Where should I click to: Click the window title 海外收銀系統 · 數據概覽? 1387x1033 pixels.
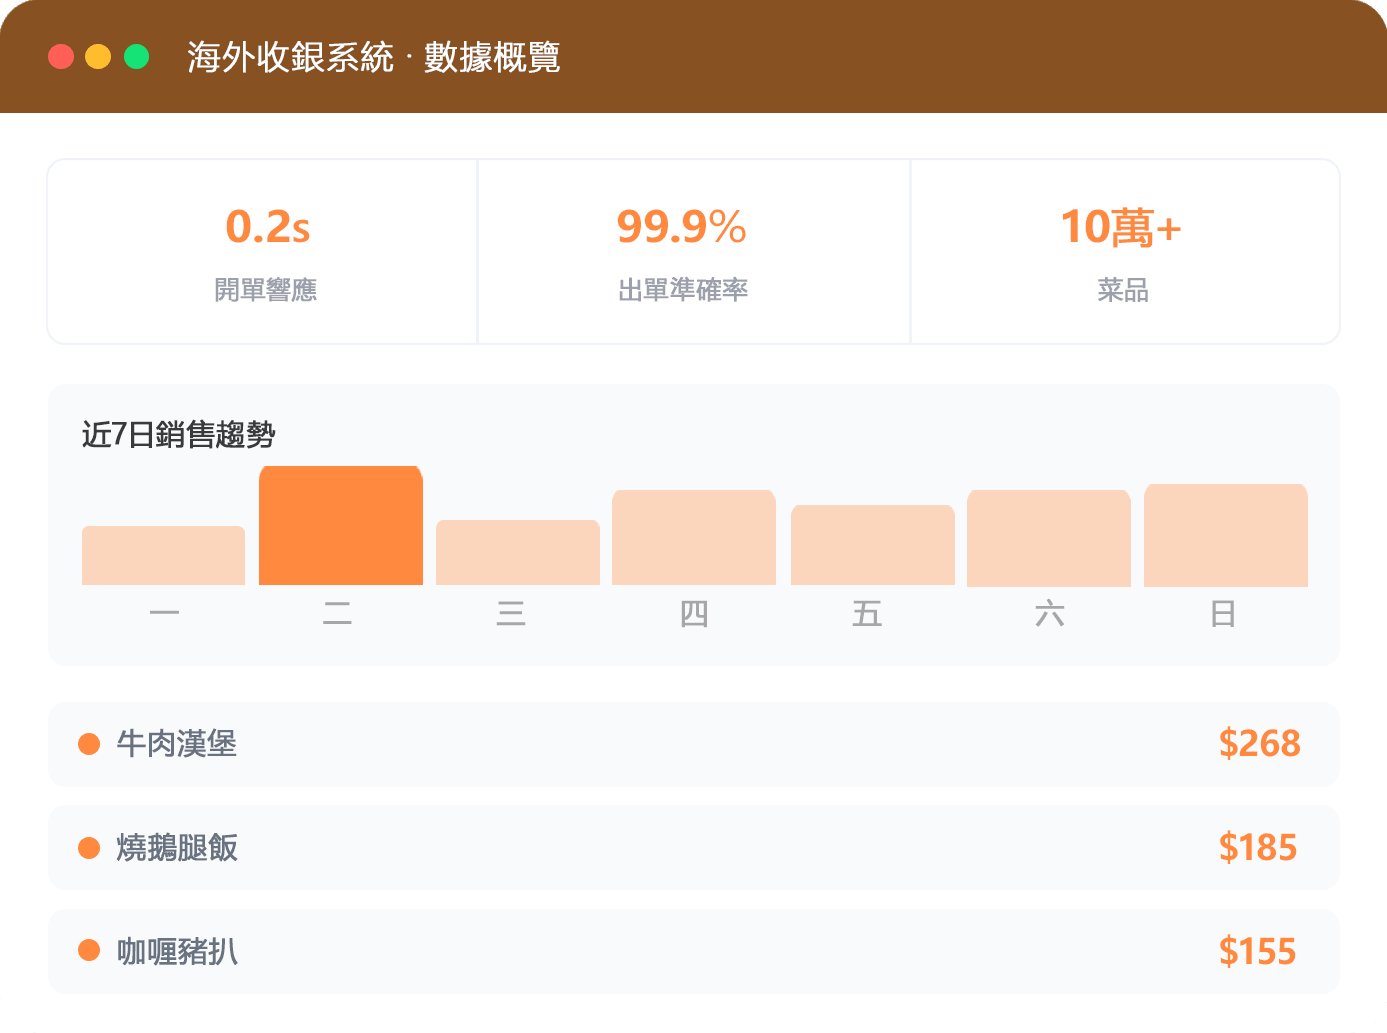[373, 57]
